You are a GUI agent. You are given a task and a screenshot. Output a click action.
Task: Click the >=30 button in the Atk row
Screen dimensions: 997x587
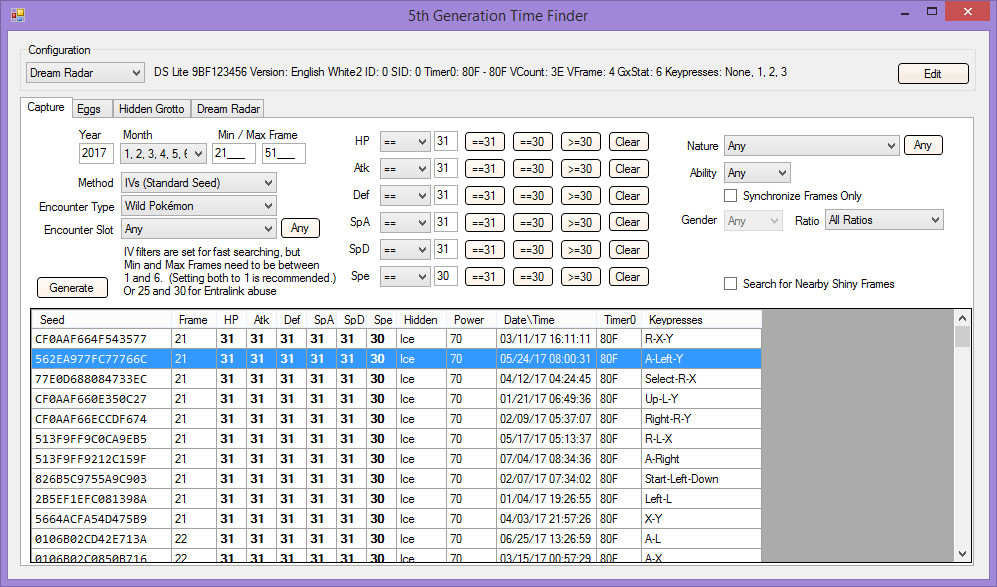click(581, 169)
